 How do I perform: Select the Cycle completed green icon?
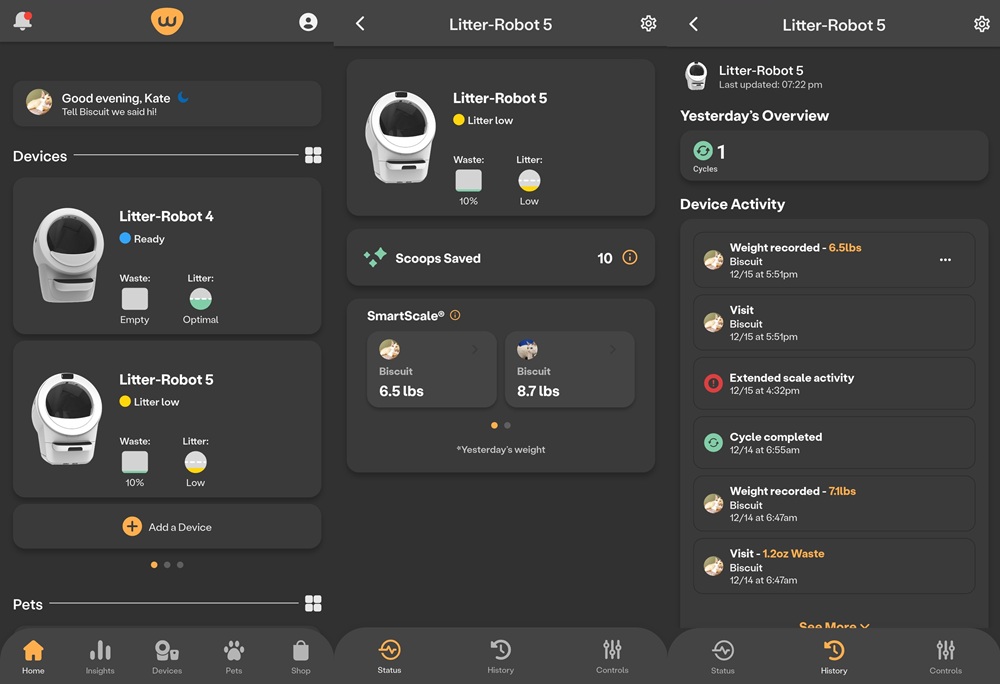[713, 442]
